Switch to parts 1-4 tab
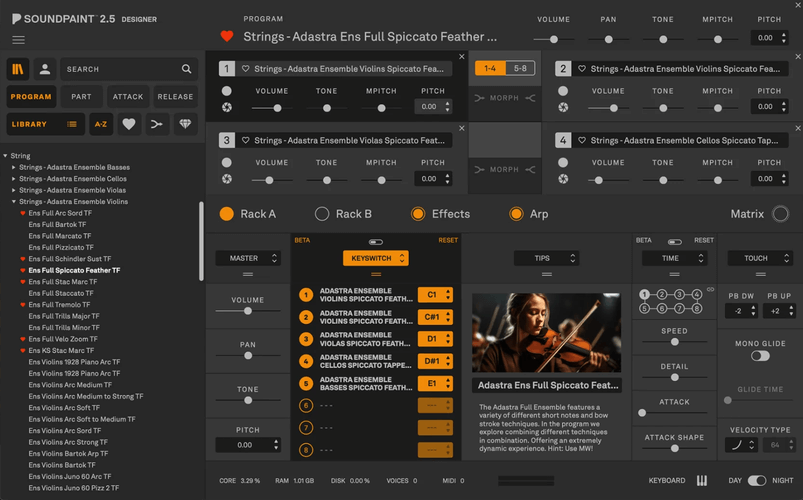This screenshot has height=500, width=803. pos(490,68)
